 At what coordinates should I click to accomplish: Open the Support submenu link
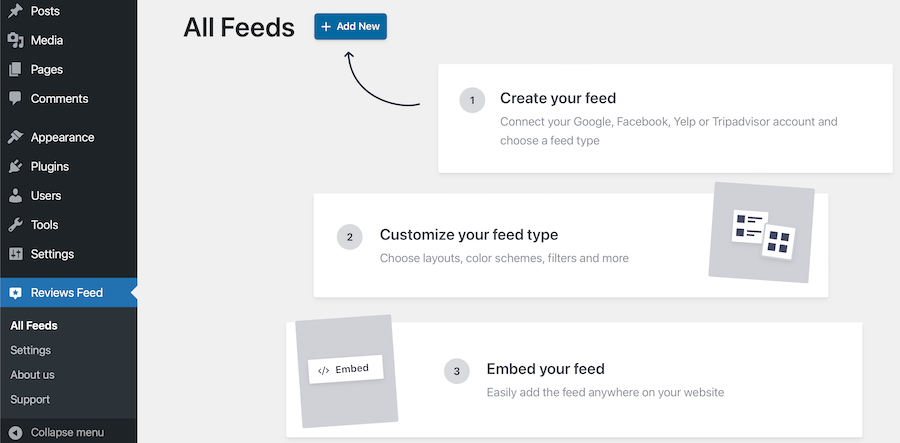click(31, 400)
